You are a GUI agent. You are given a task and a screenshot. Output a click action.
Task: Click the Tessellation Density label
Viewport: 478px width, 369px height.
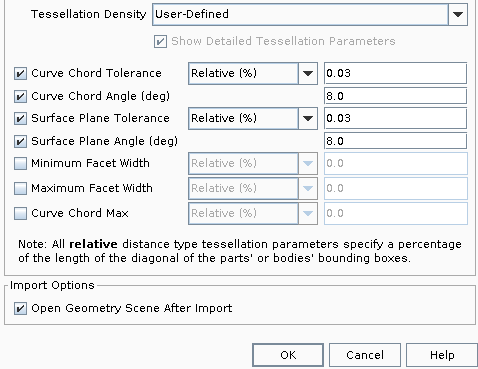(x=88, y=14)
